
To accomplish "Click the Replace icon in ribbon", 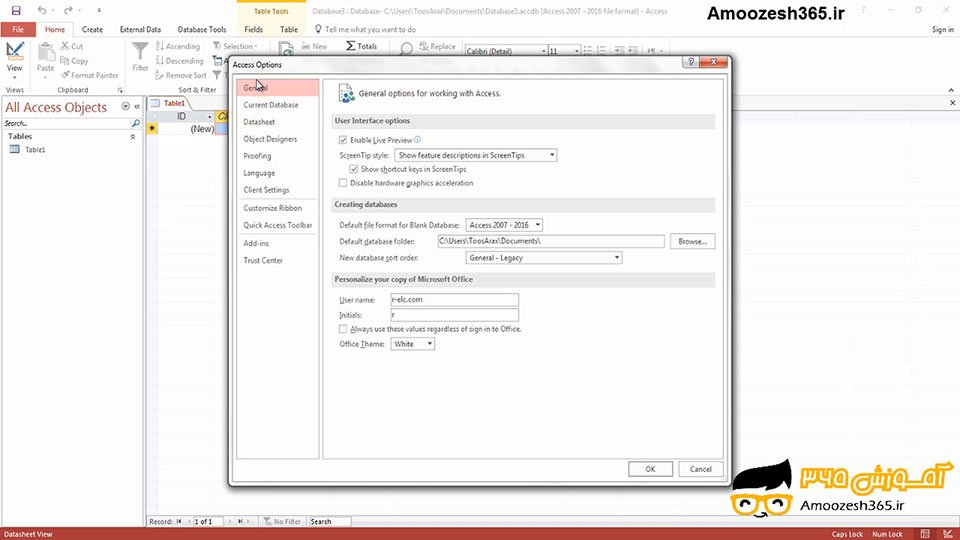I will tap(424, 46).
